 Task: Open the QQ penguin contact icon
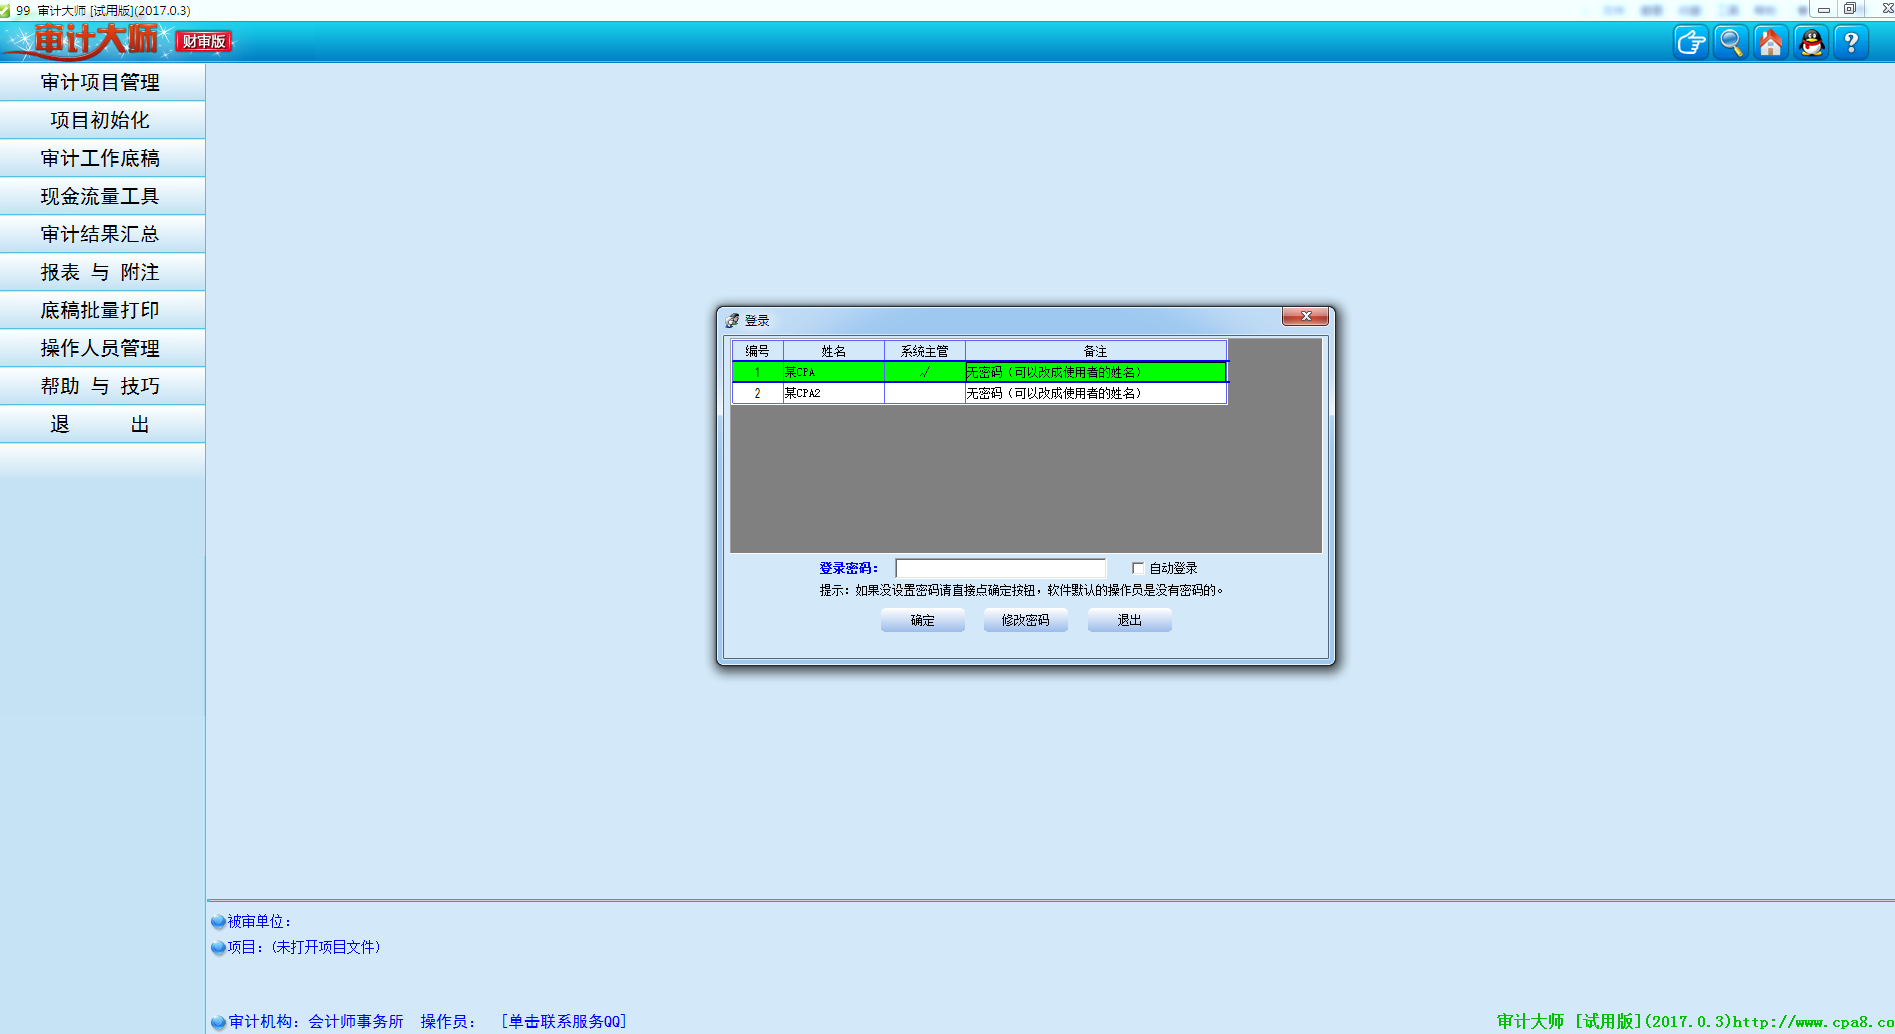point(1811,42)
